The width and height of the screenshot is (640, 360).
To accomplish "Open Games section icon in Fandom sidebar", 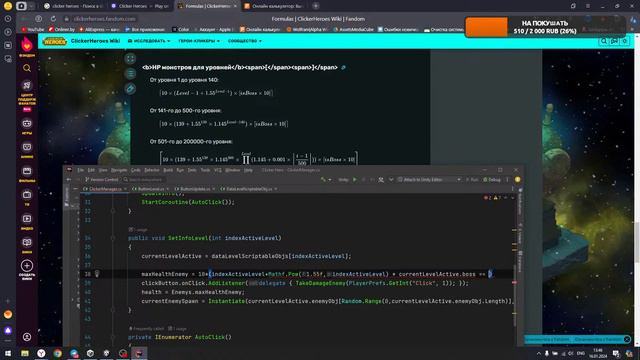I will point(27,123).
